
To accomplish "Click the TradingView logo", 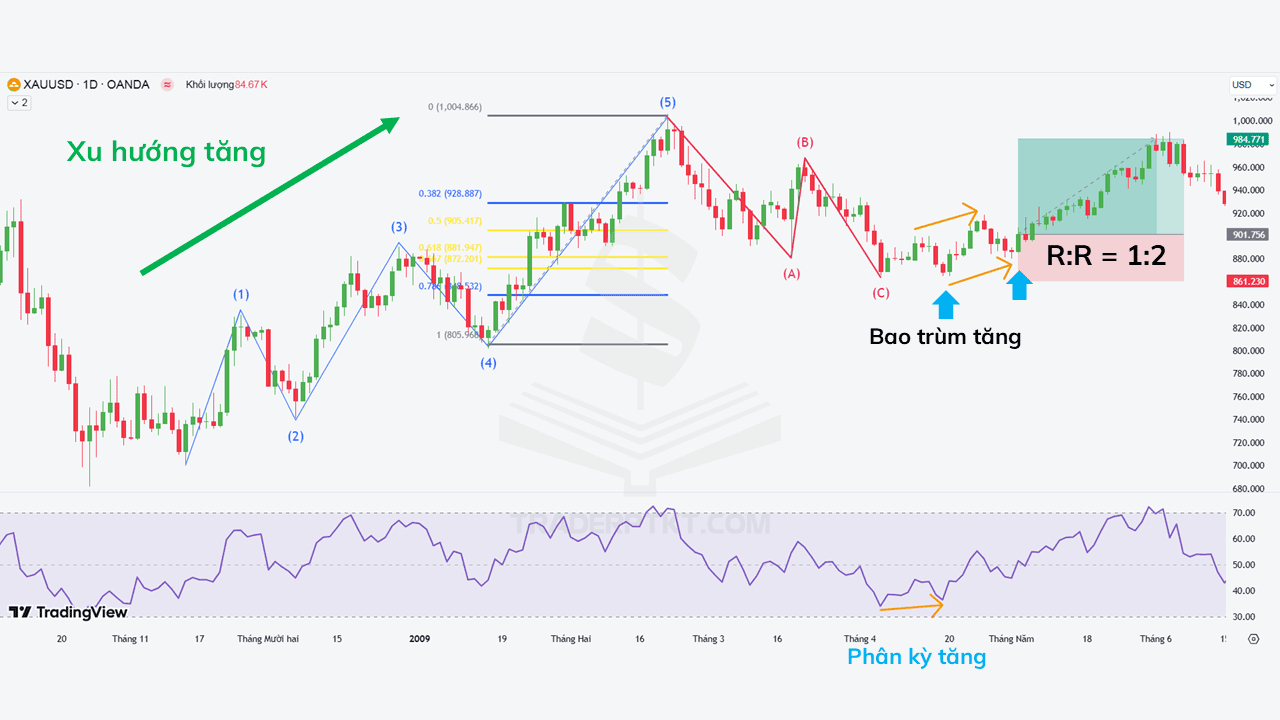I will (68, 612).
